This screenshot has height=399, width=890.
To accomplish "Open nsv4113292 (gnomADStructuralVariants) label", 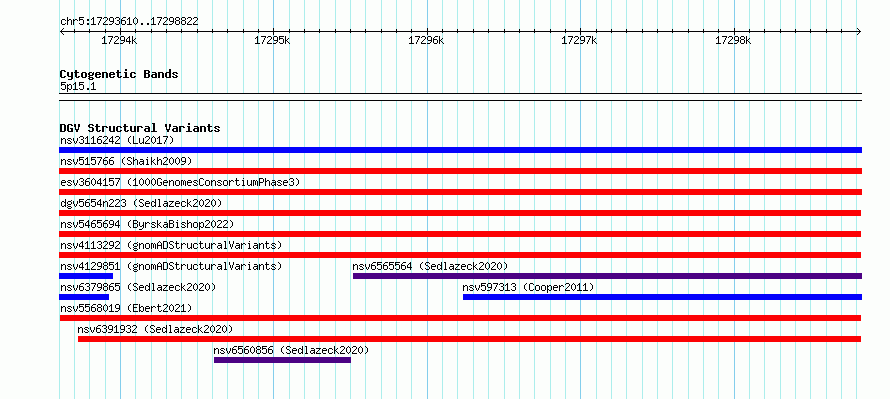I will (171, 245).
